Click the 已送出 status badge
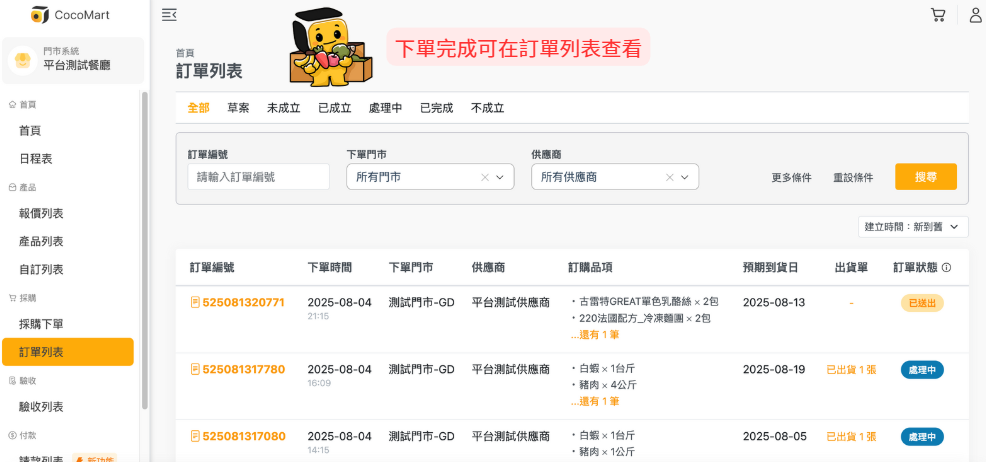This screenshot has height=462, width=986. (x=922, y=303)
